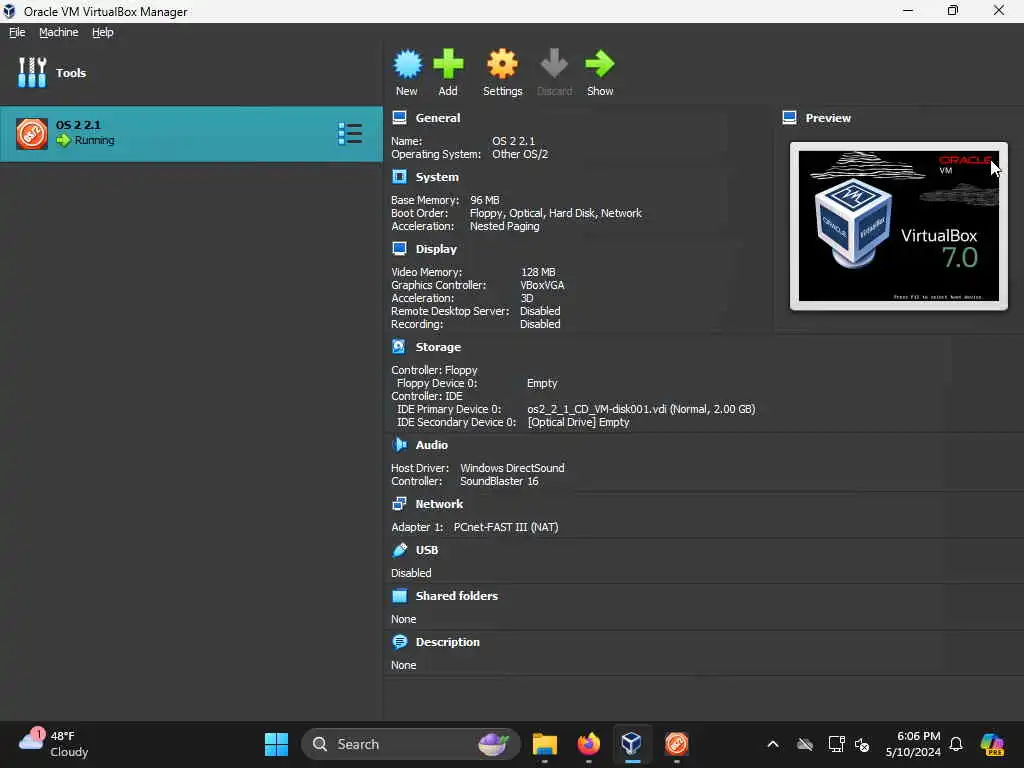Click the Copilot preview icon in tray

[993, 744]
